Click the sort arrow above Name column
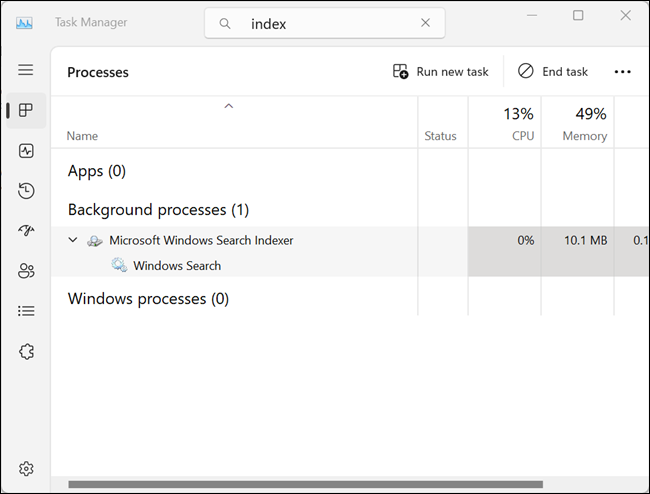This screenshot has width=650, height=494. tap(229, 106)
